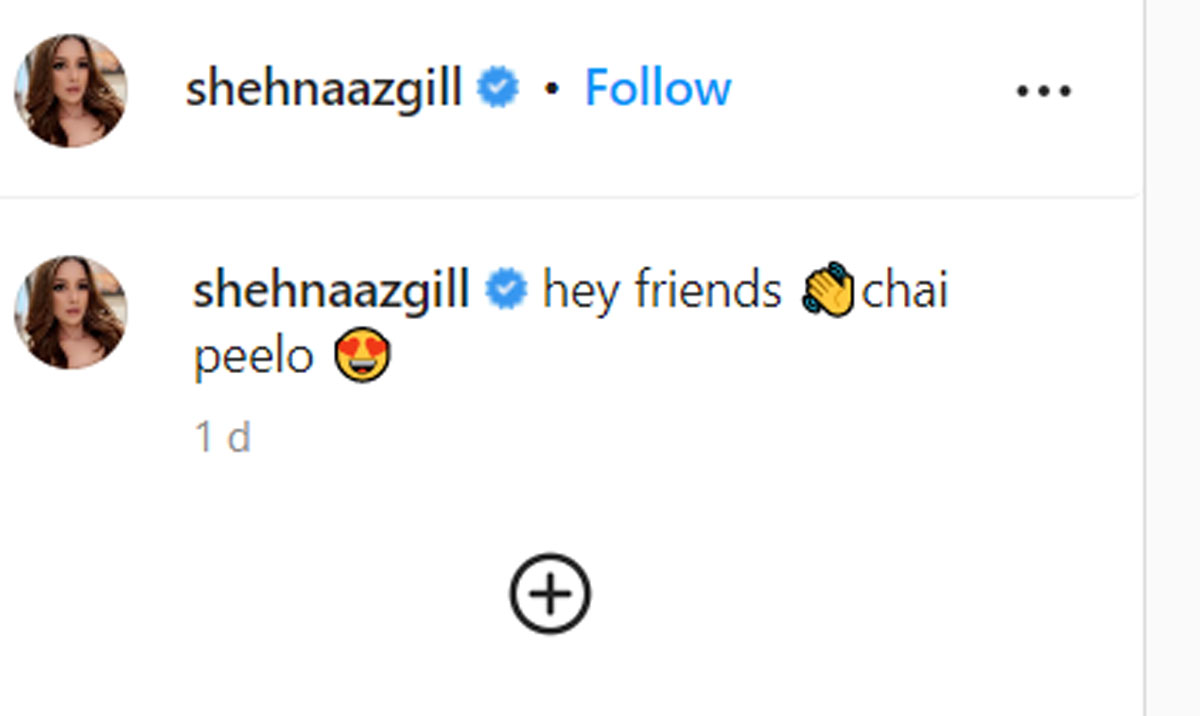This screenshot has height=716, width=1200.
Task: Click the dot separator before Follow
Action: 551,90
